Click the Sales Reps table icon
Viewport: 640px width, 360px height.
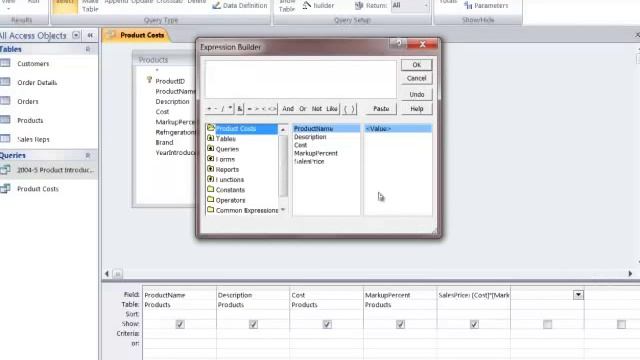(x=5, y=139)
